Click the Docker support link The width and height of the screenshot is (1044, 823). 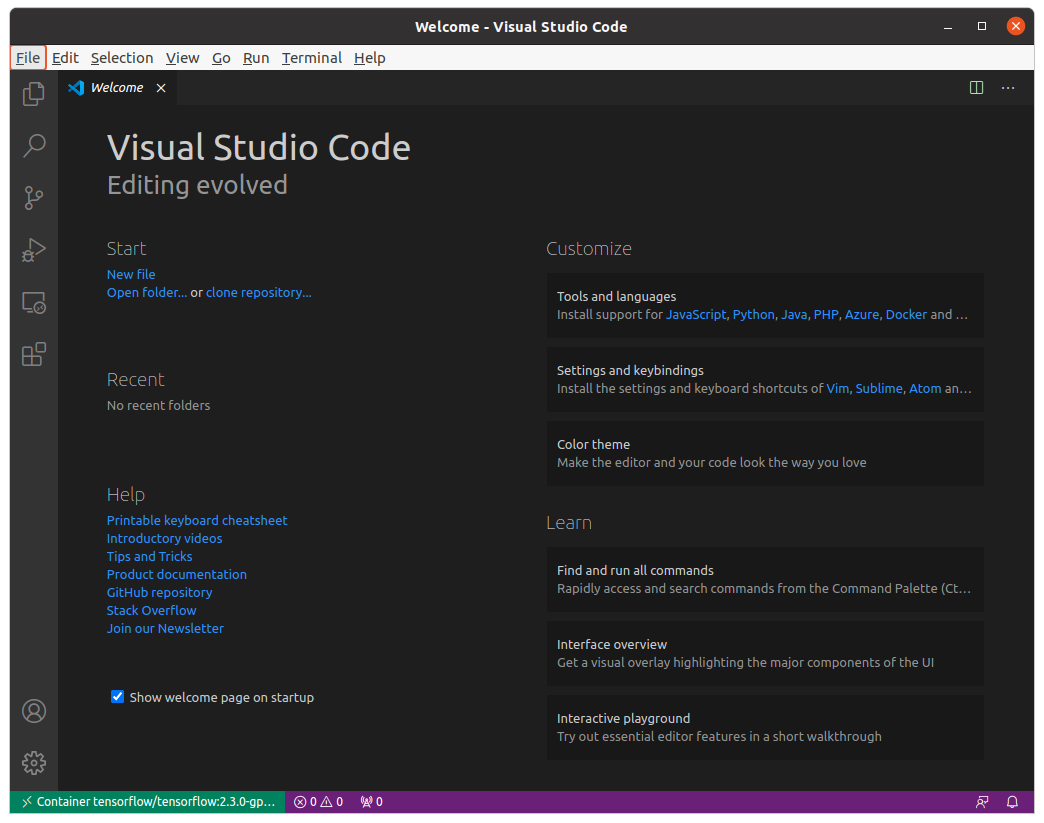coord(906,314)
